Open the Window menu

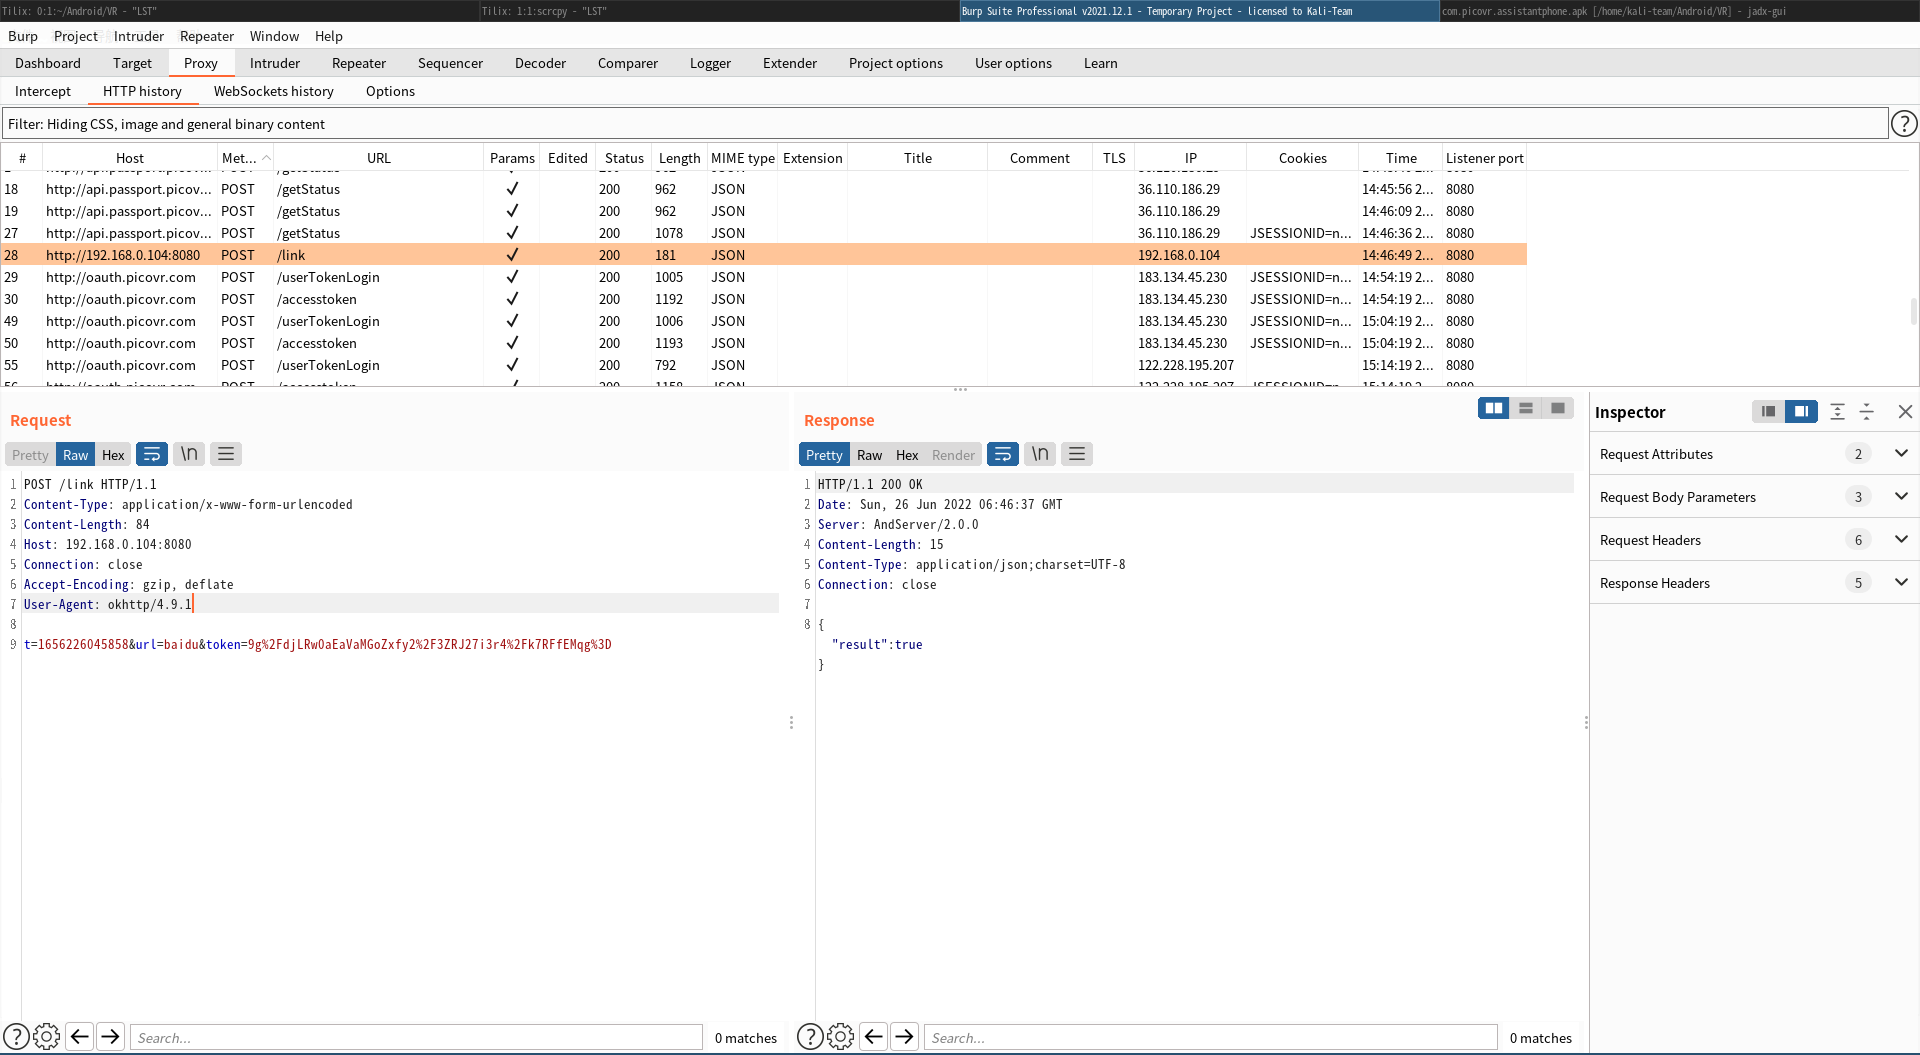(274, 36)
